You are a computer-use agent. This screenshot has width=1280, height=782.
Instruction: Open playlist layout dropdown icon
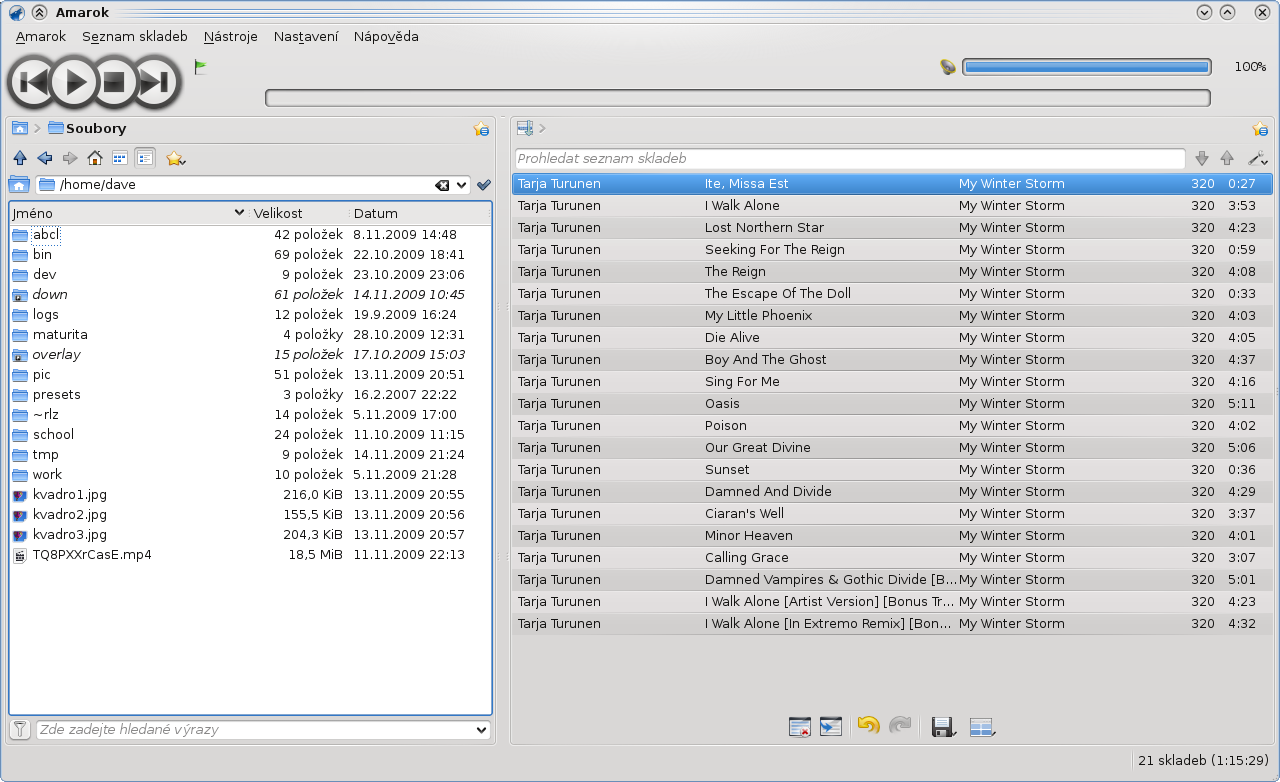click(983, 727)
